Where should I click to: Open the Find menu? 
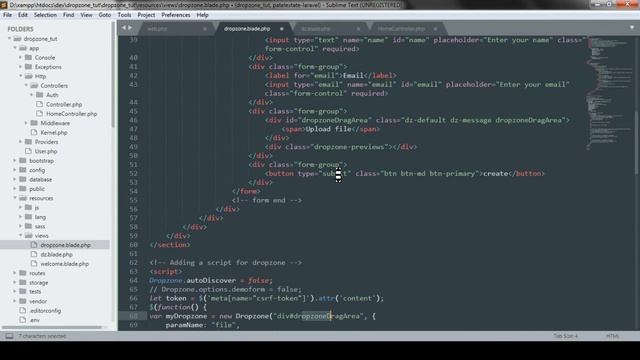(x=69, y=15)
